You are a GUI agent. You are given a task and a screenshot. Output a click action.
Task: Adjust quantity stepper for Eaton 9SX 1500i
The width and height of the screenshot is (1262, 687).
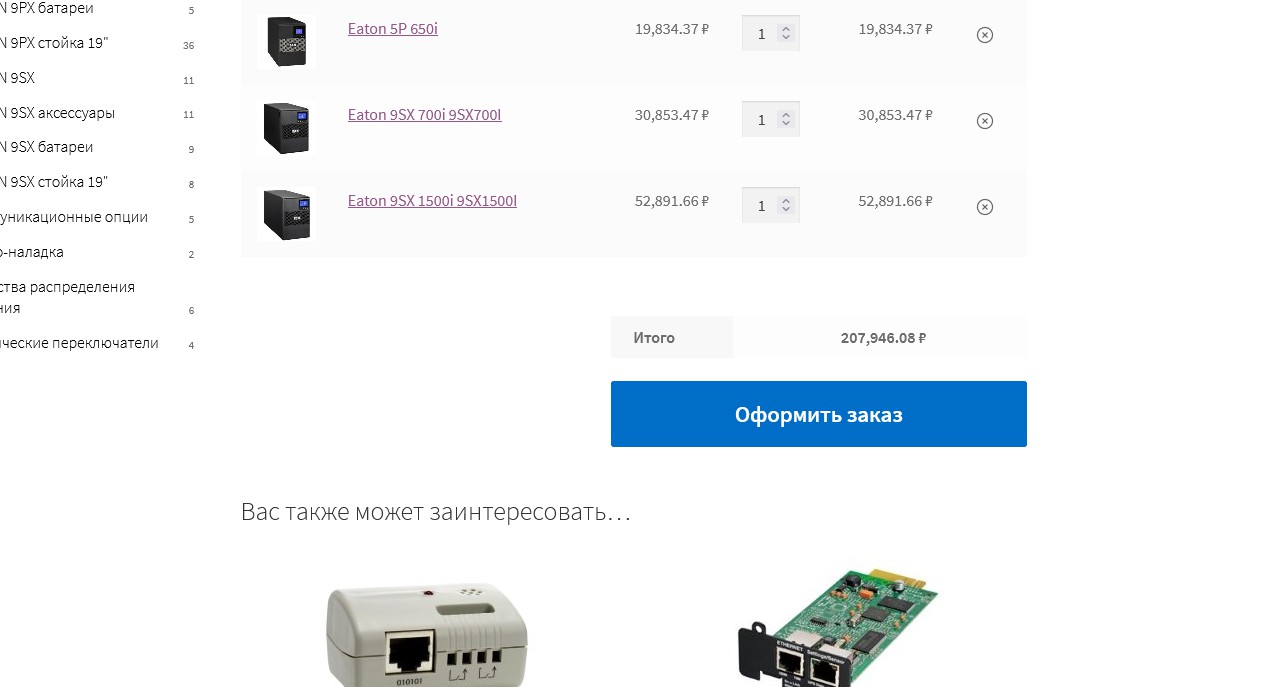point(786,205)
